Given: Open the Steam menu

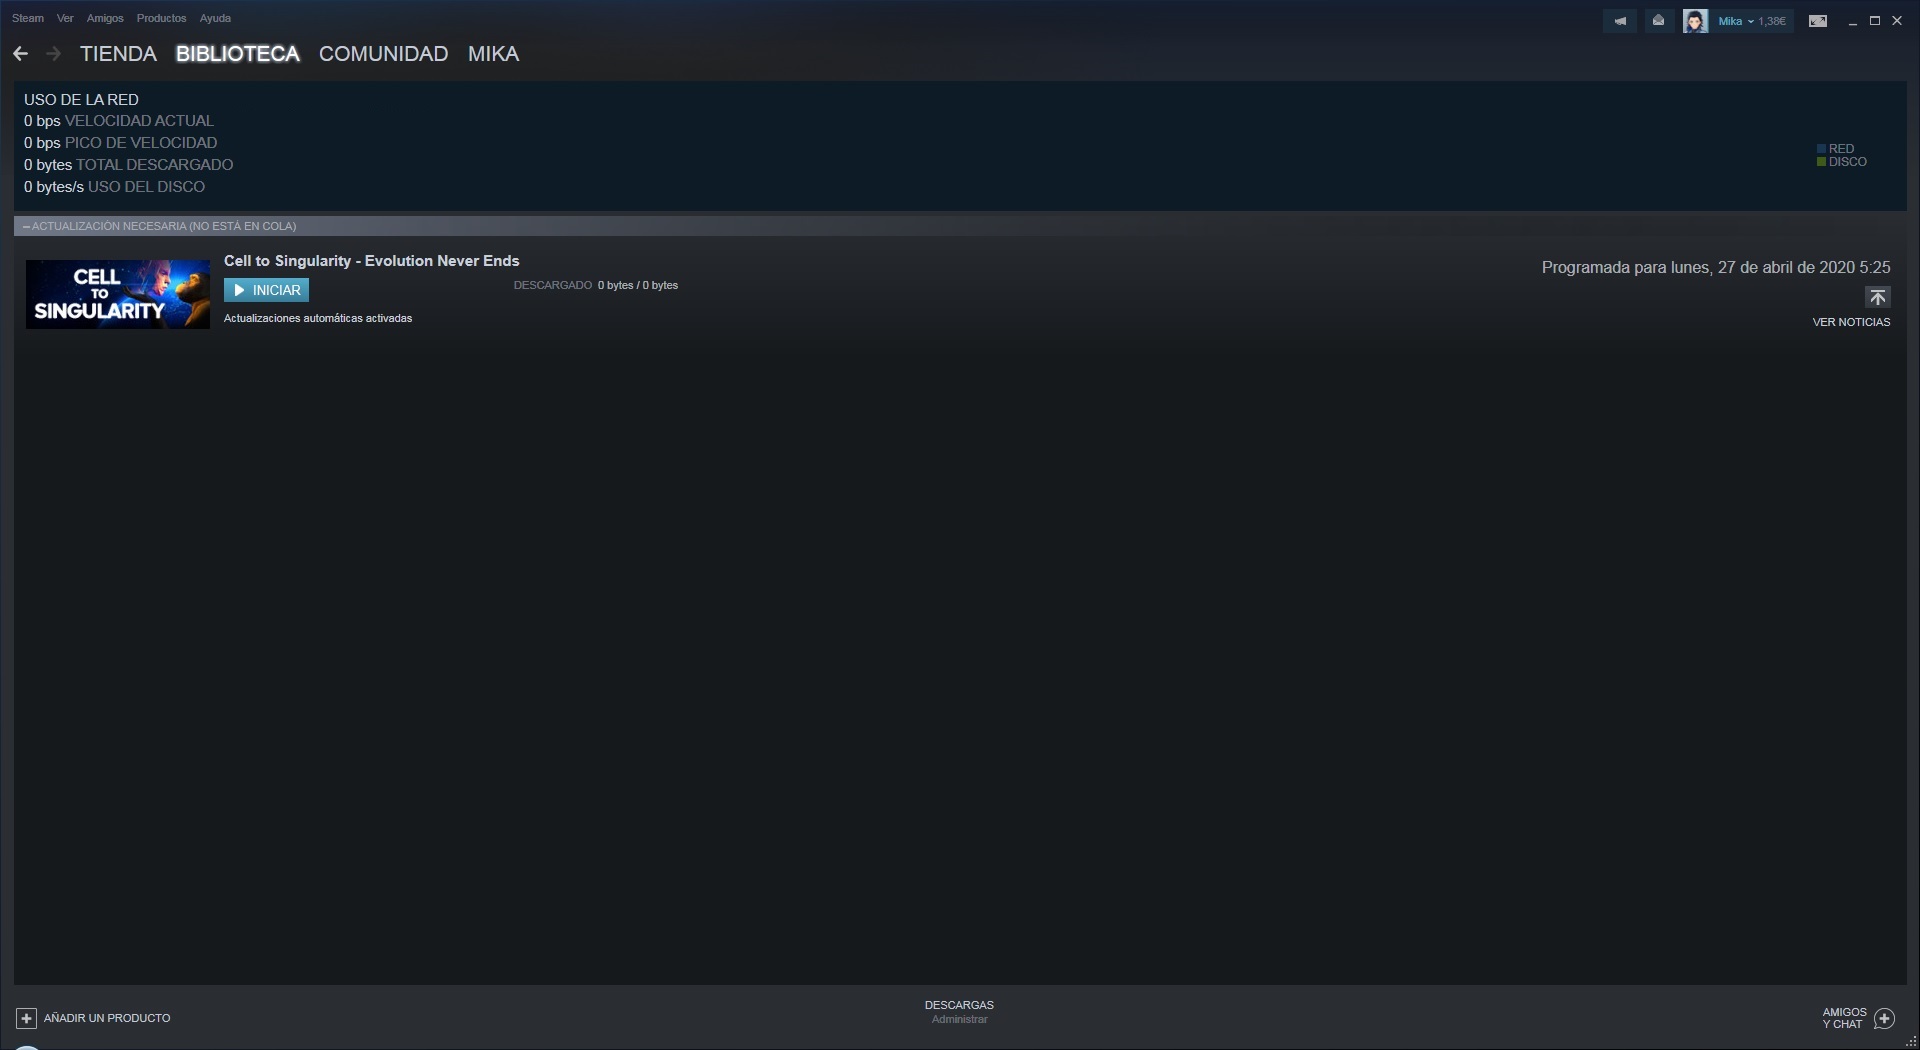Looking at the screenshot, I should (28, 18).
